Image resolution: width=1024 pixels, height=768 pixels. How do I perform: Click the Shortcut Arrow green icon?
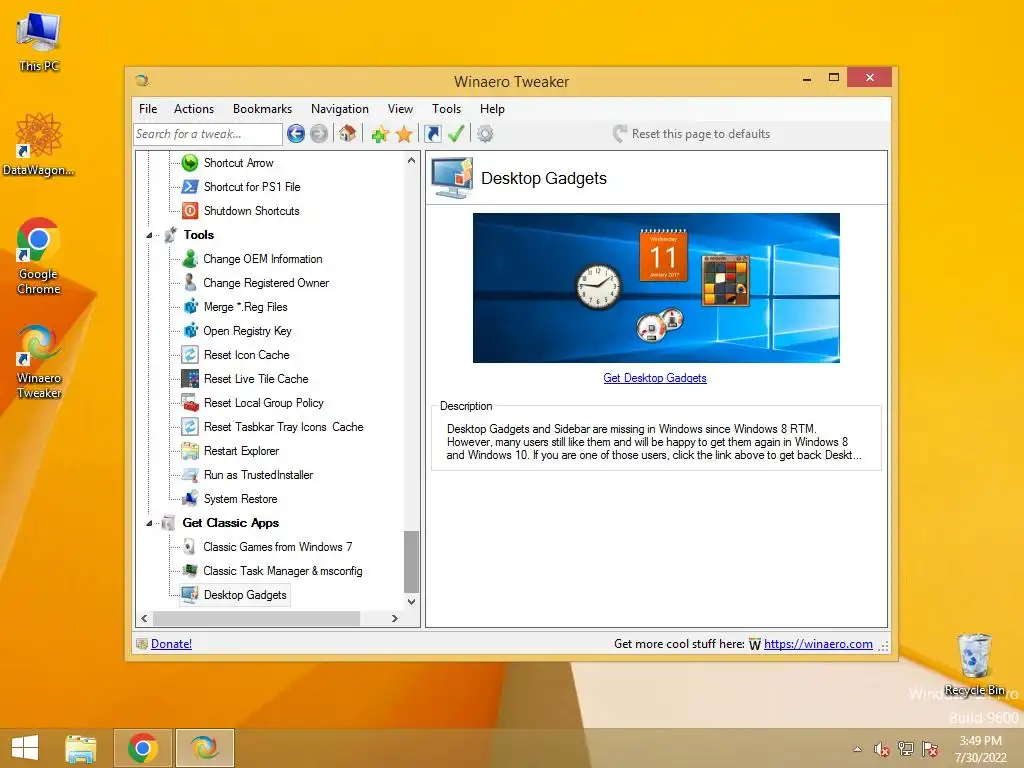[190, 163]
